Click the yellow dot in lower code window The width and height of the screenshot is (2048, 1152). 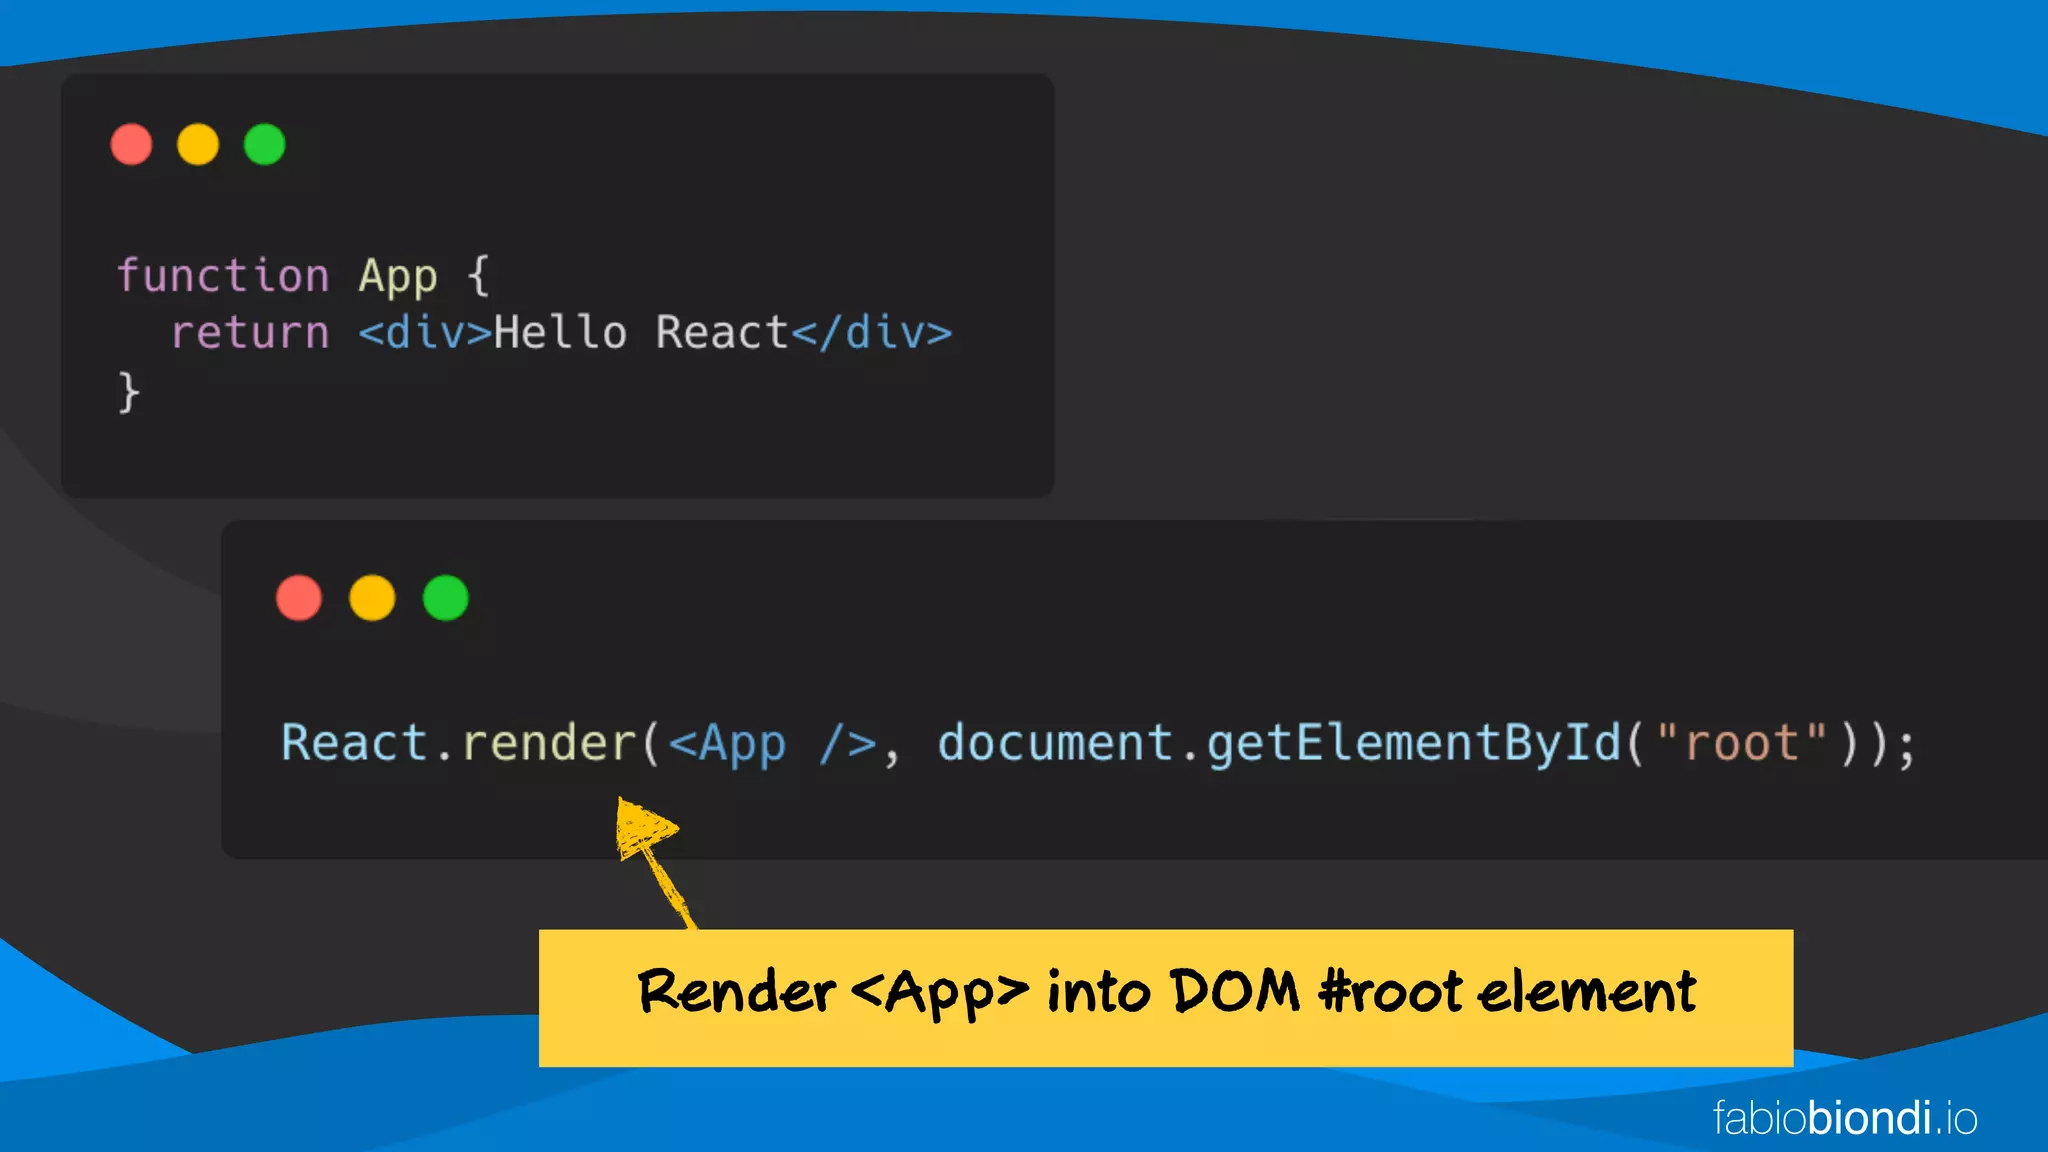372,598
